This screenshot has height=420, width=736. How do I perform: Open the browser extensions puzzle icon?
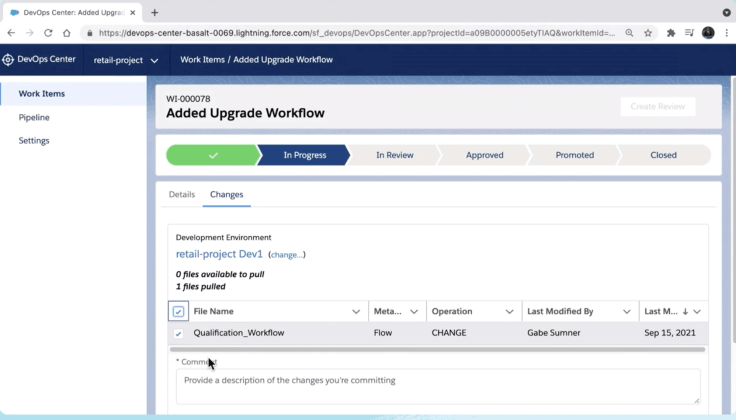671,33
